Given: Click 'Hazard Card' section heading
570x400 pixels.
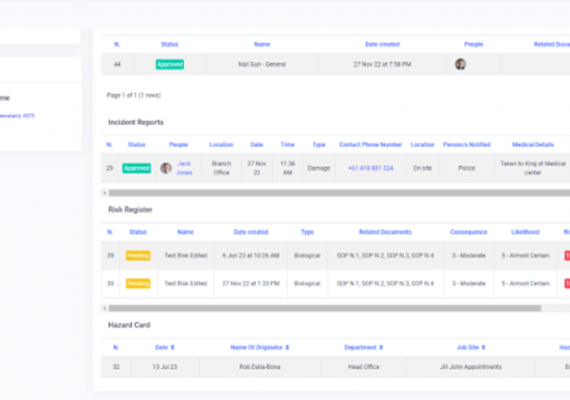Looking at the screenshot, I should (x=129, y=325).
